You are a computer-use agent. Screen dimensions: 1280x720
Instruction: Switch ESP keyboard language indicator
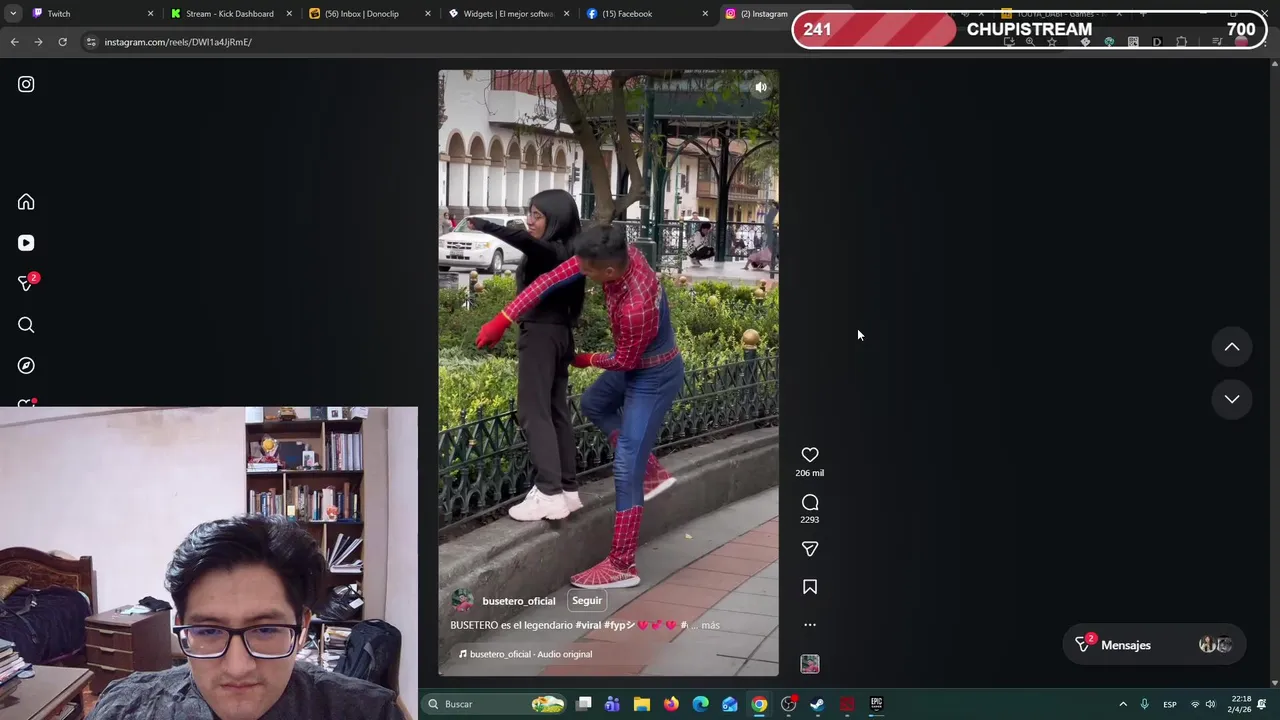(1169, 704)
